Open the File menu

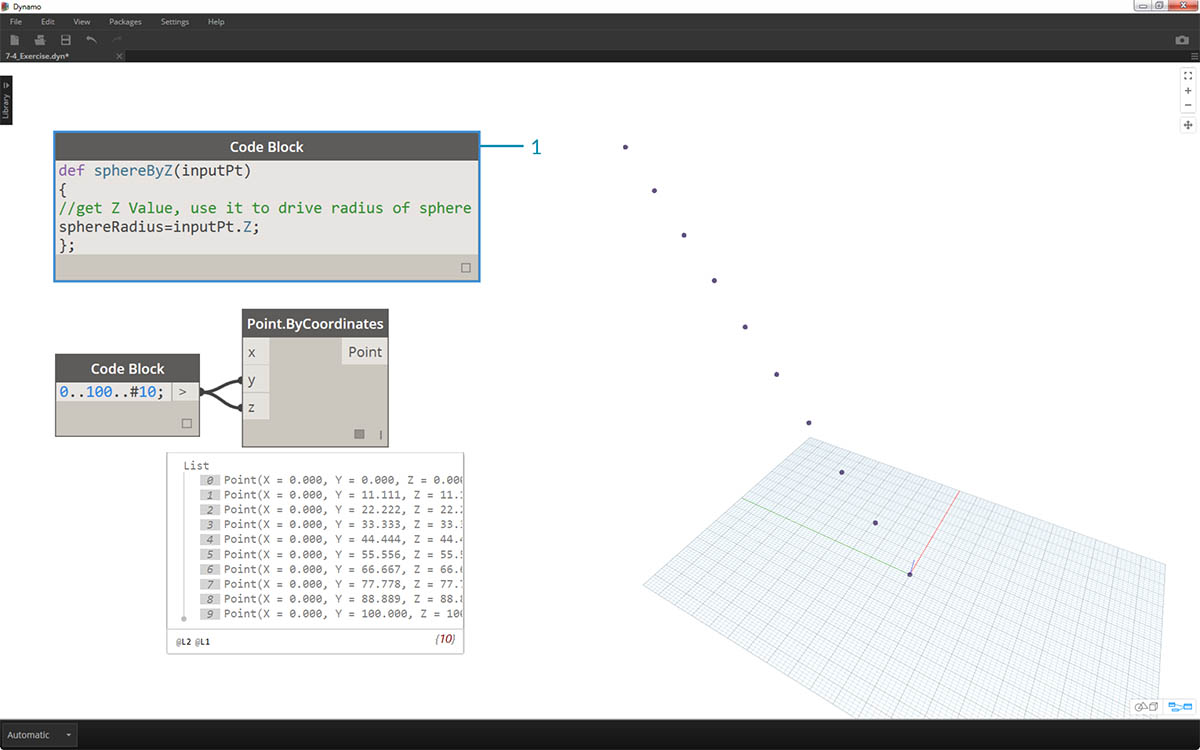pyautogui.click(x=15, y=21)
